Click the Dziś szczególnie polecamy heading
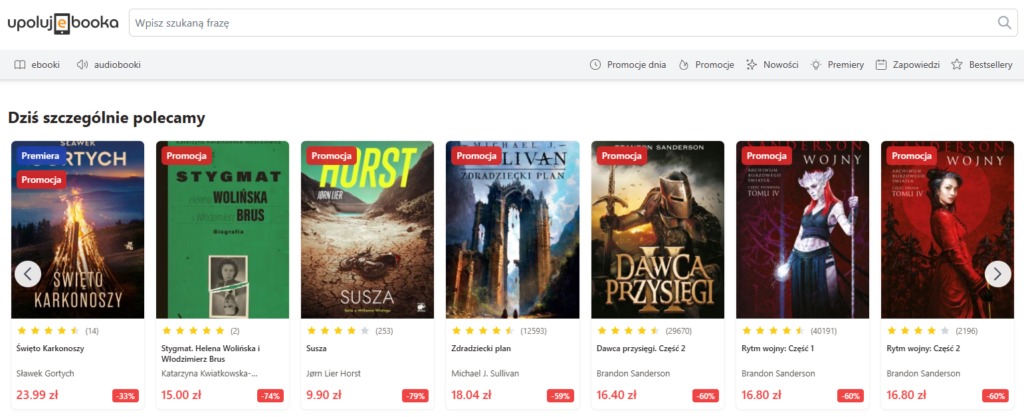1024x417 pixels. click(106, 118)
